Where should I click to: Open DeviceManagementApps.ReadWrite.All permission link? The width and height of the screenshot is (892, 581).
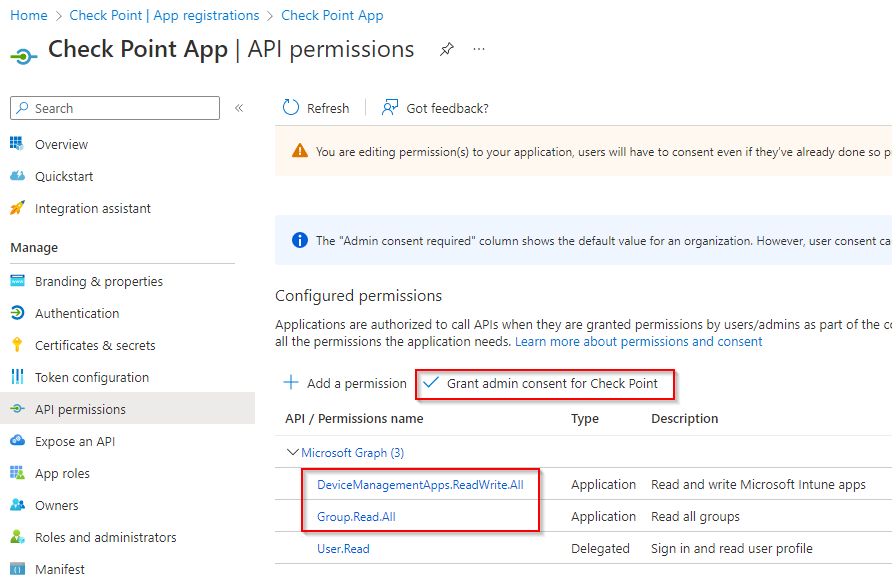click(420, 484)
